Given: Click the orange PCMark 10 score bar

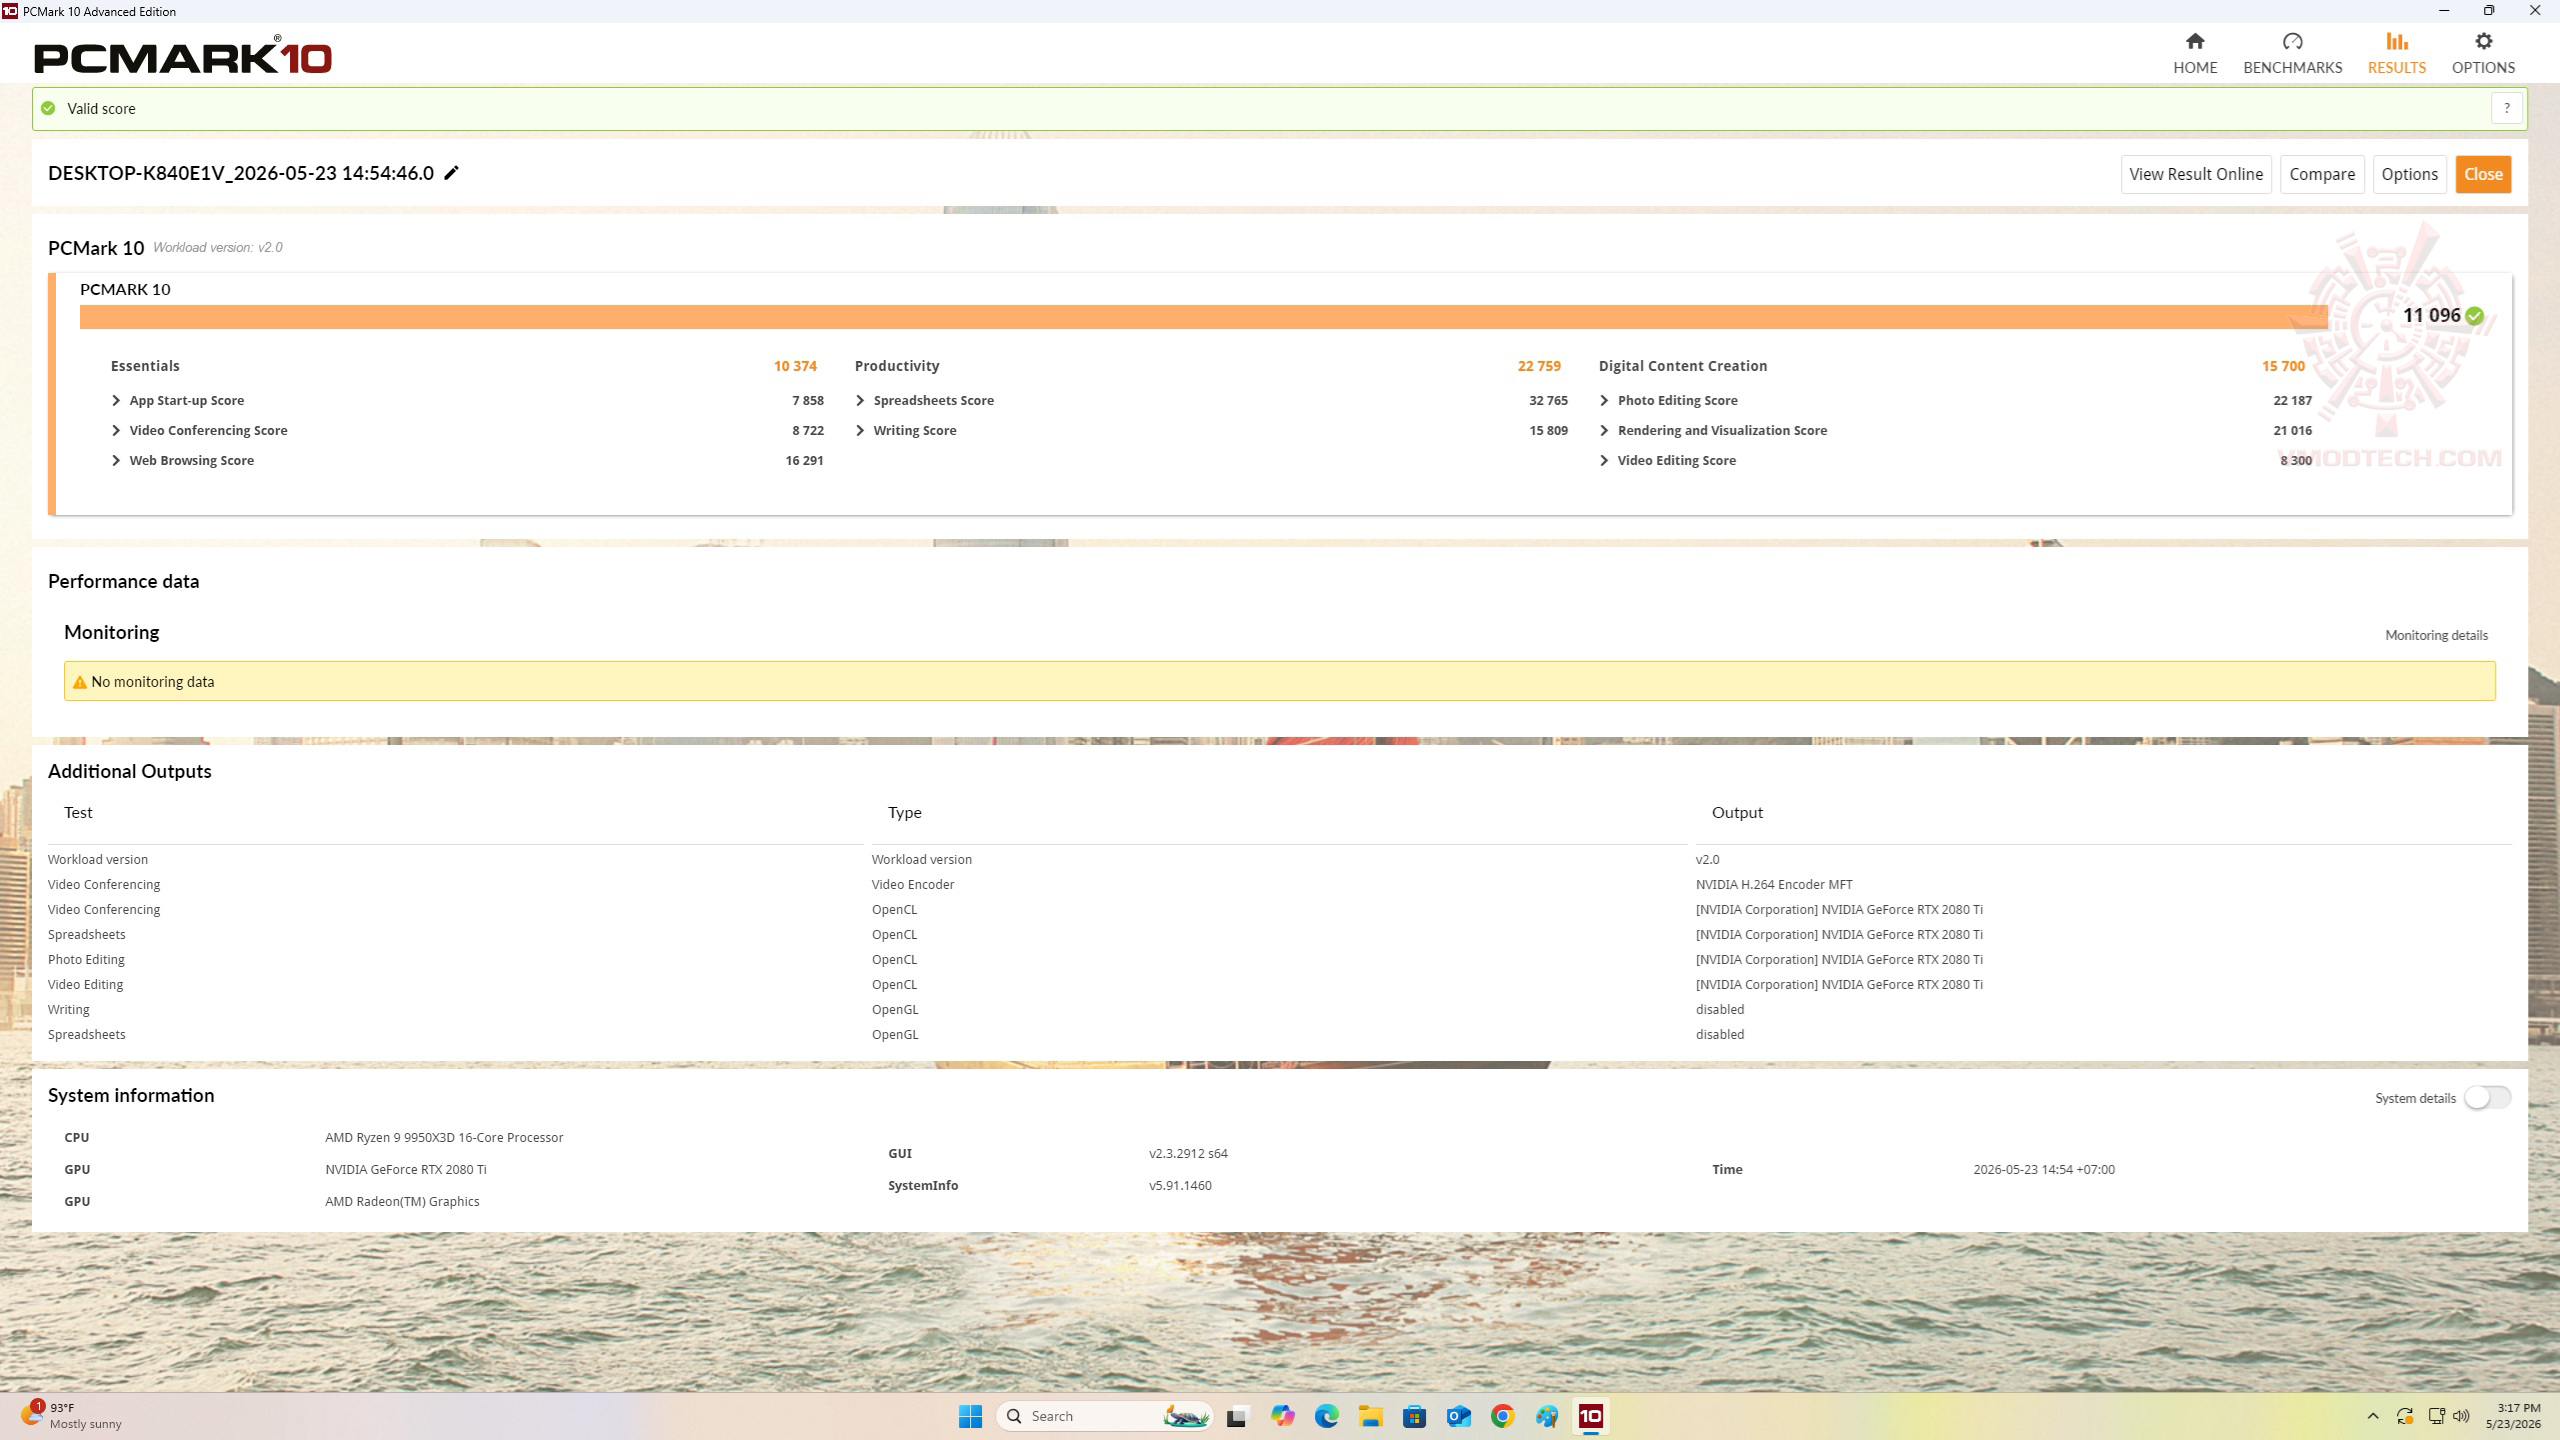Looking at the screenshot, I should tap(1204, 316).
